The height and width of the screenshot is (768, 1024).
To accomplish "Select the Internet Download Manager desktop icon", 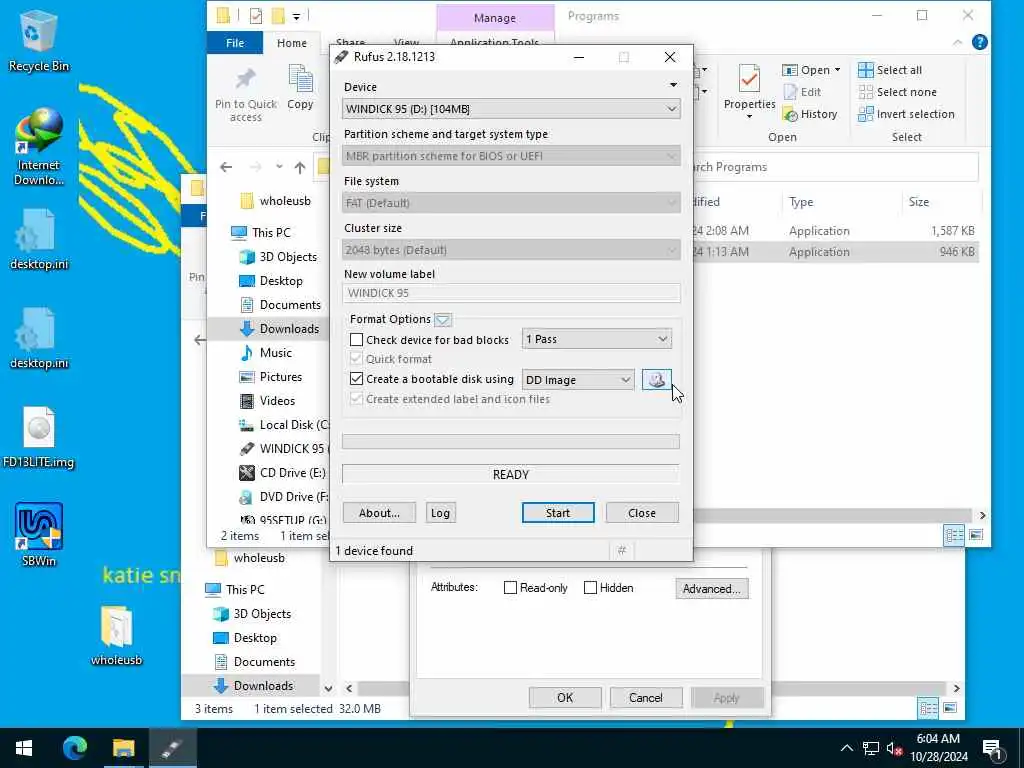I will tap(39, 146).
